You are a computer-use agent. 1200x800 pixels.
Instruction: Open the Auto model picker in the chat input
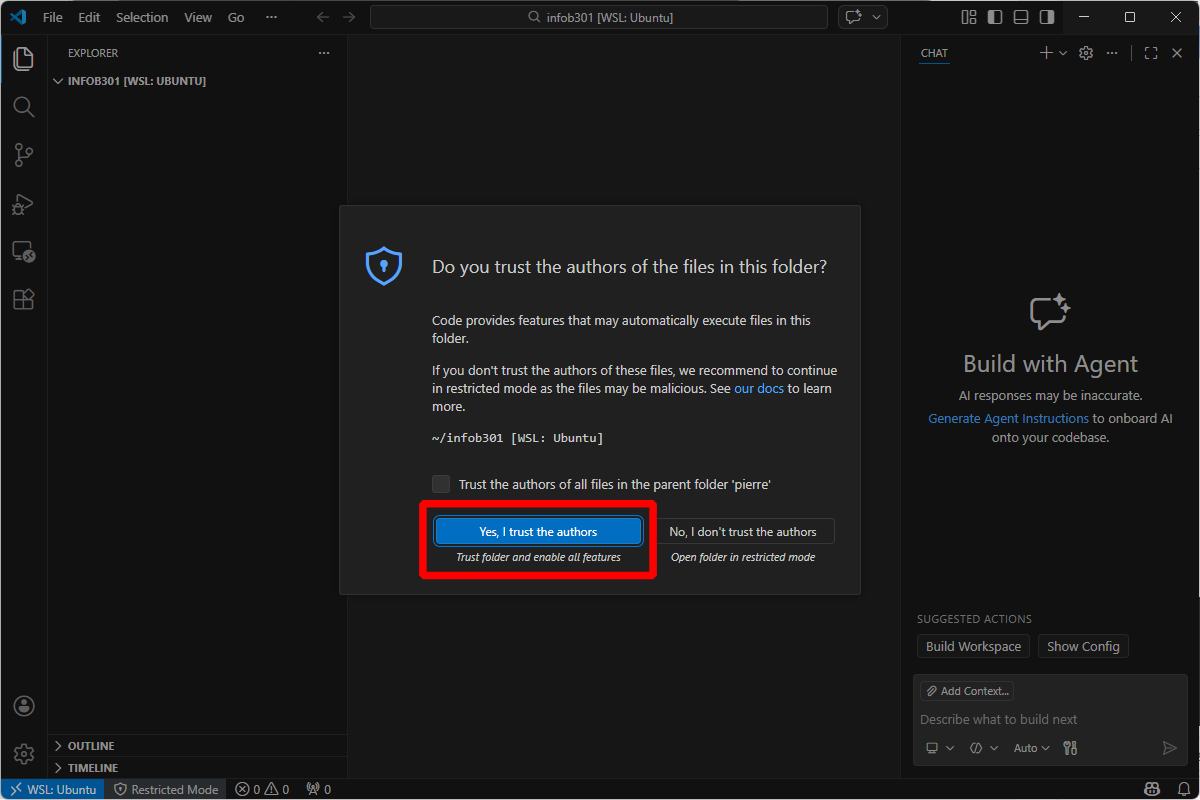[1031, 747]
